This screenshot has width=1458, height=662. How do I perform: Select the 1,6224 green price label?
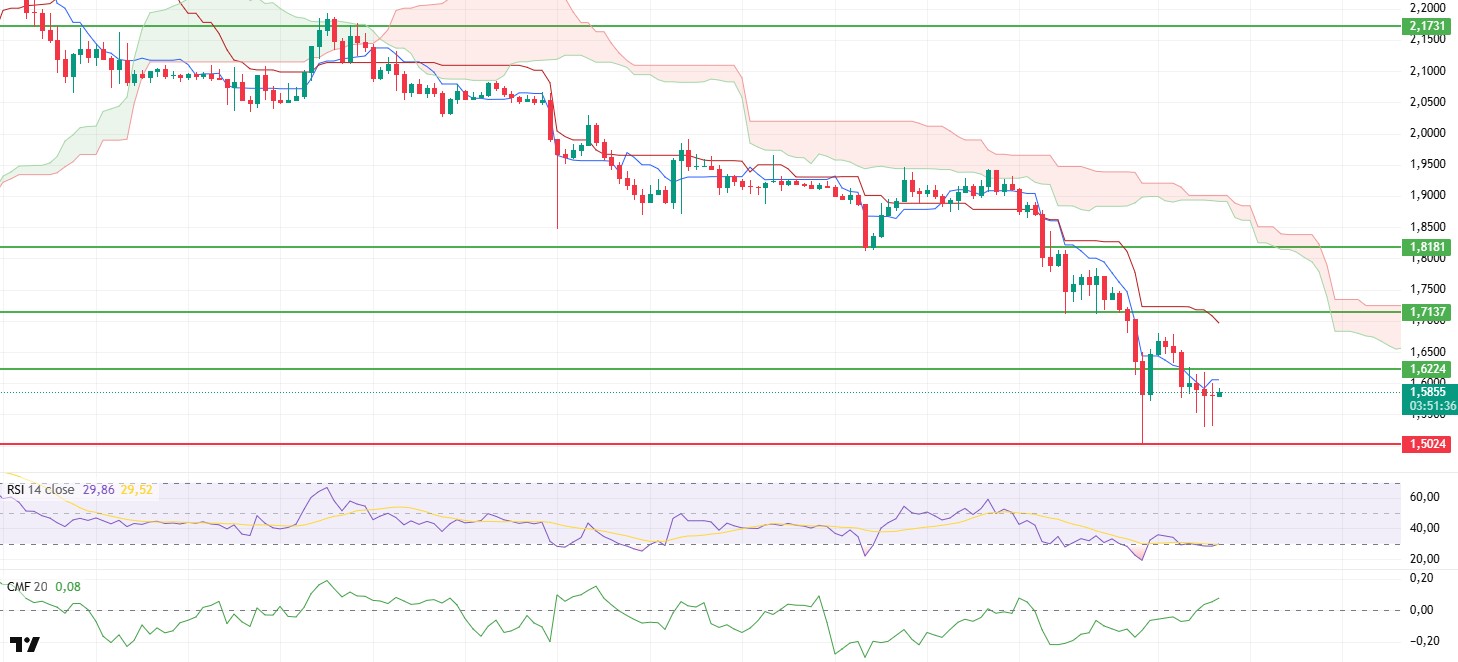[x=1429, y=369]
